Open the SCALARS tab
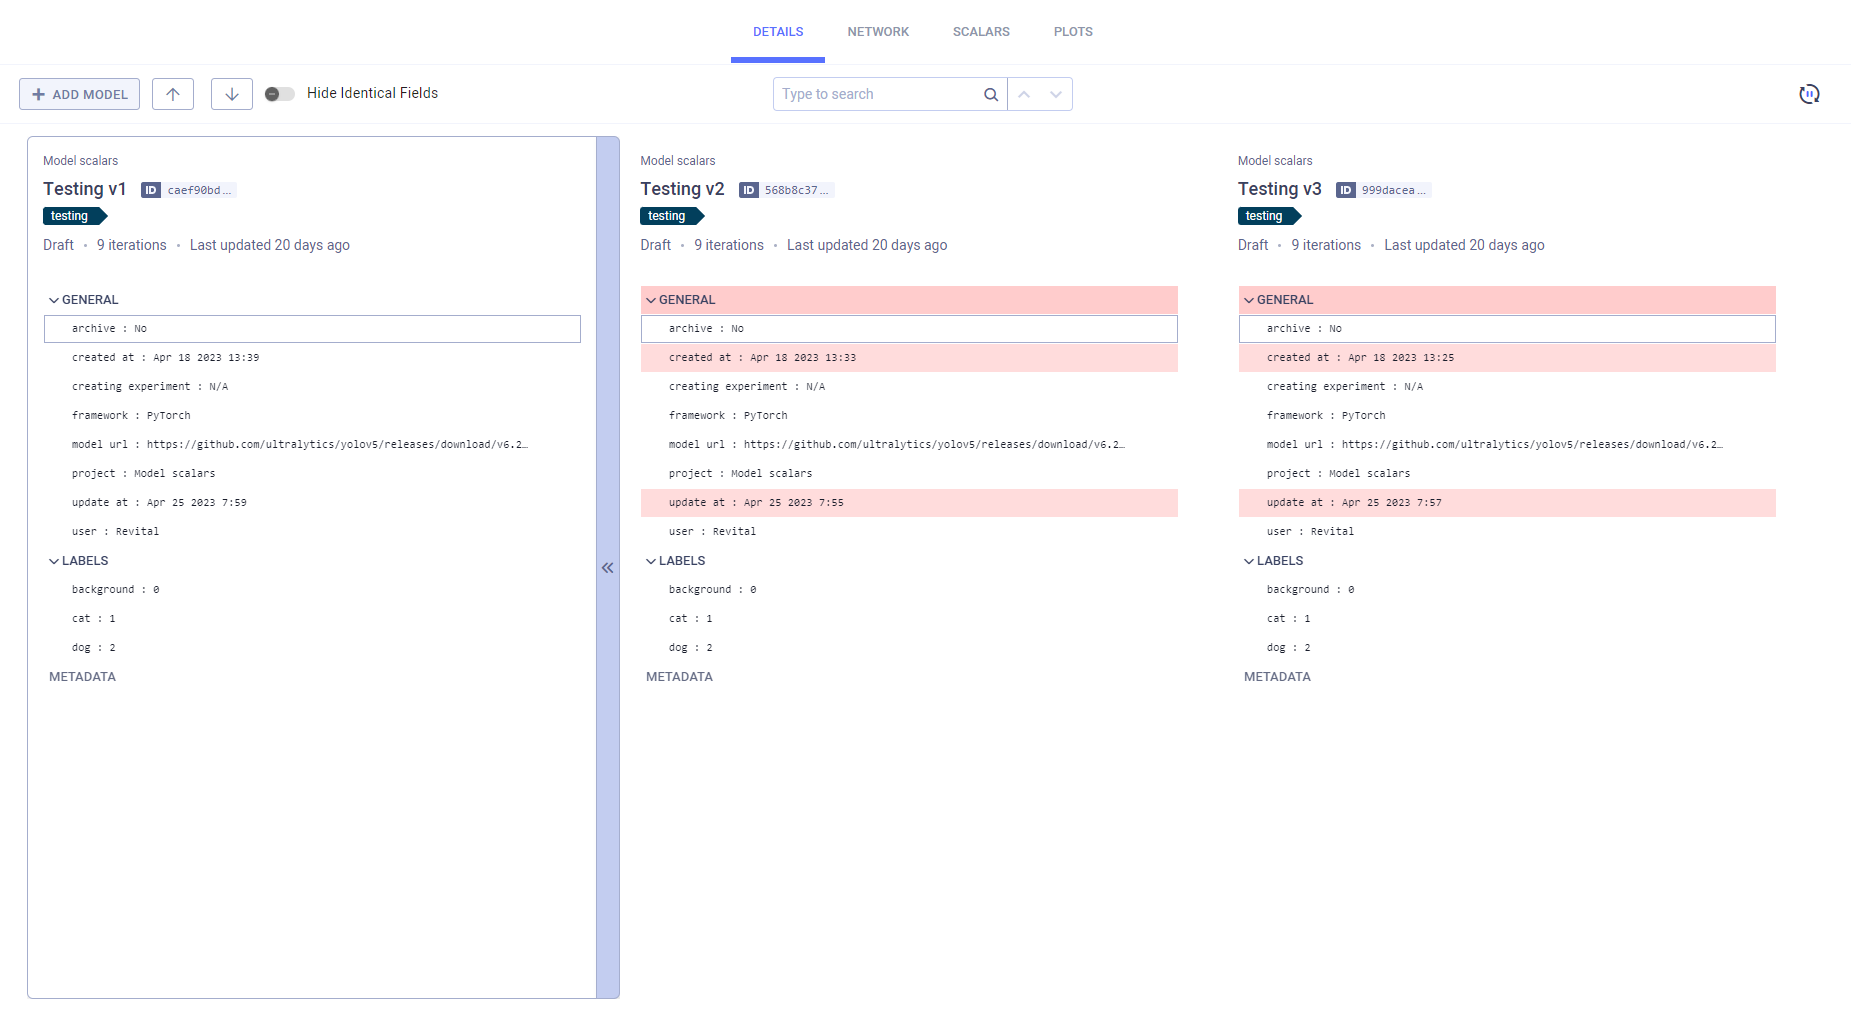The width and height of the screenshot is (1851, 1015). tap(981, 32)
